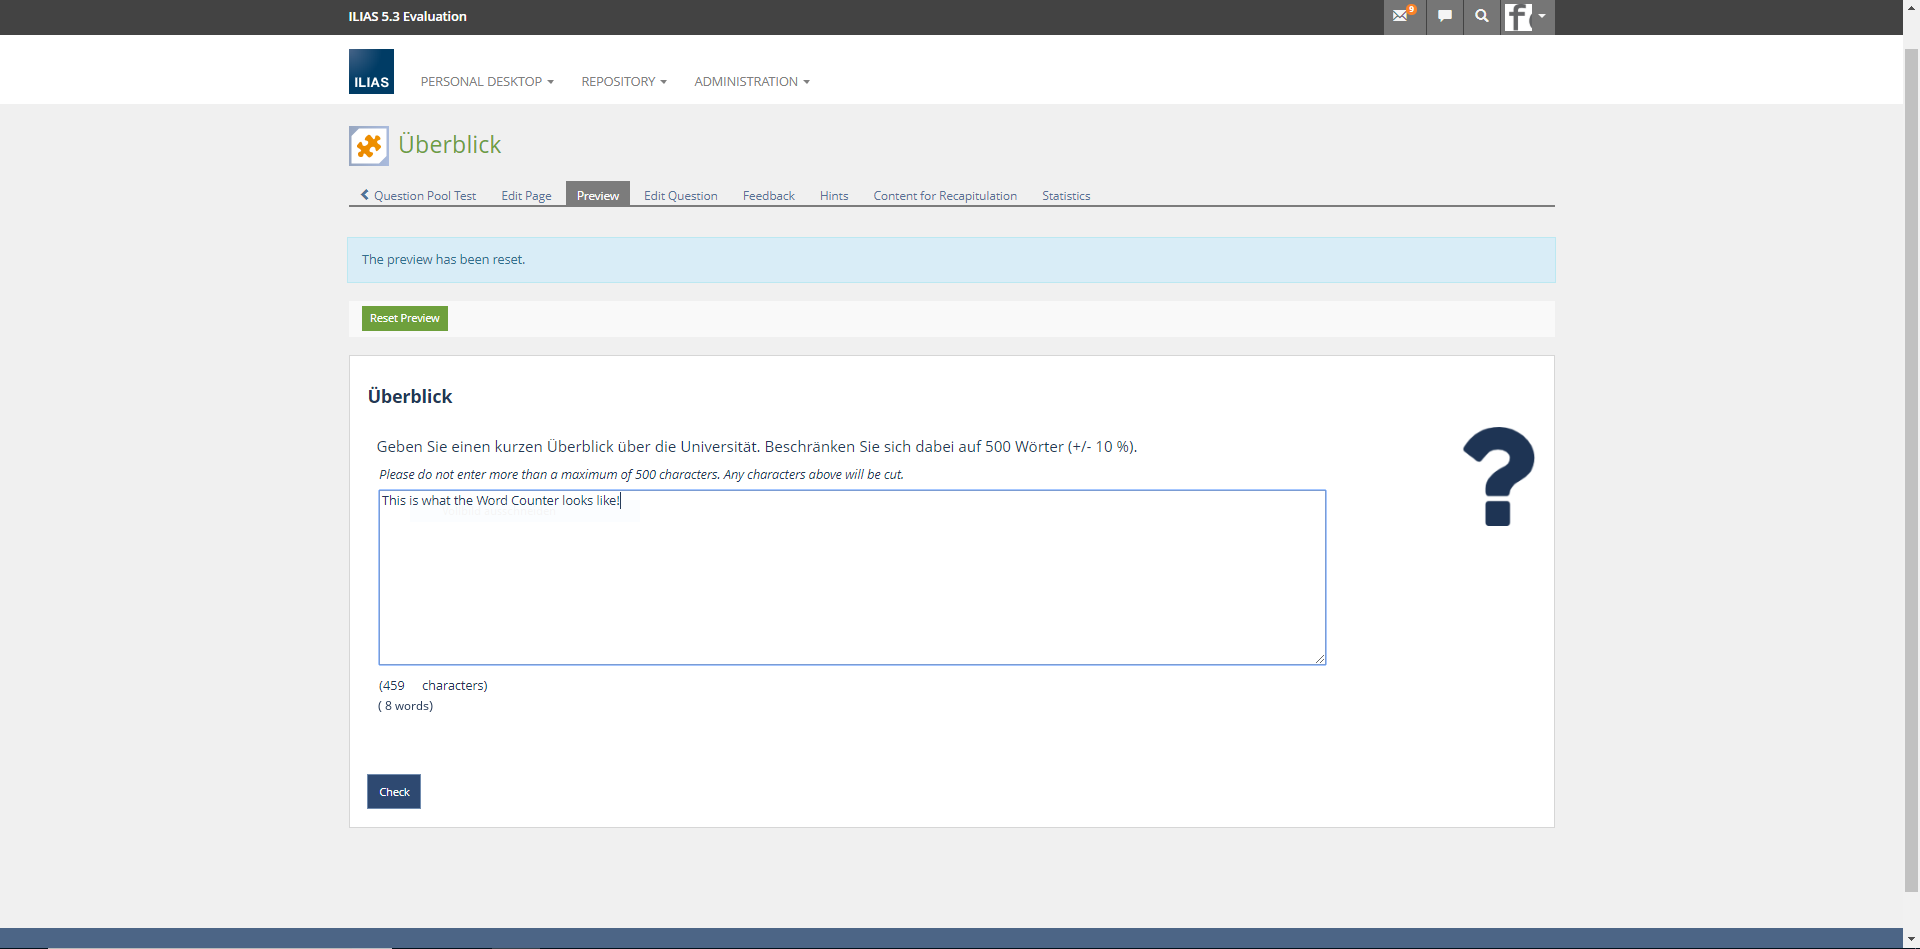The height and width of the screenshot is (949, 1920).
Task: Click the large question mark image
Action: coord(1497,476)
